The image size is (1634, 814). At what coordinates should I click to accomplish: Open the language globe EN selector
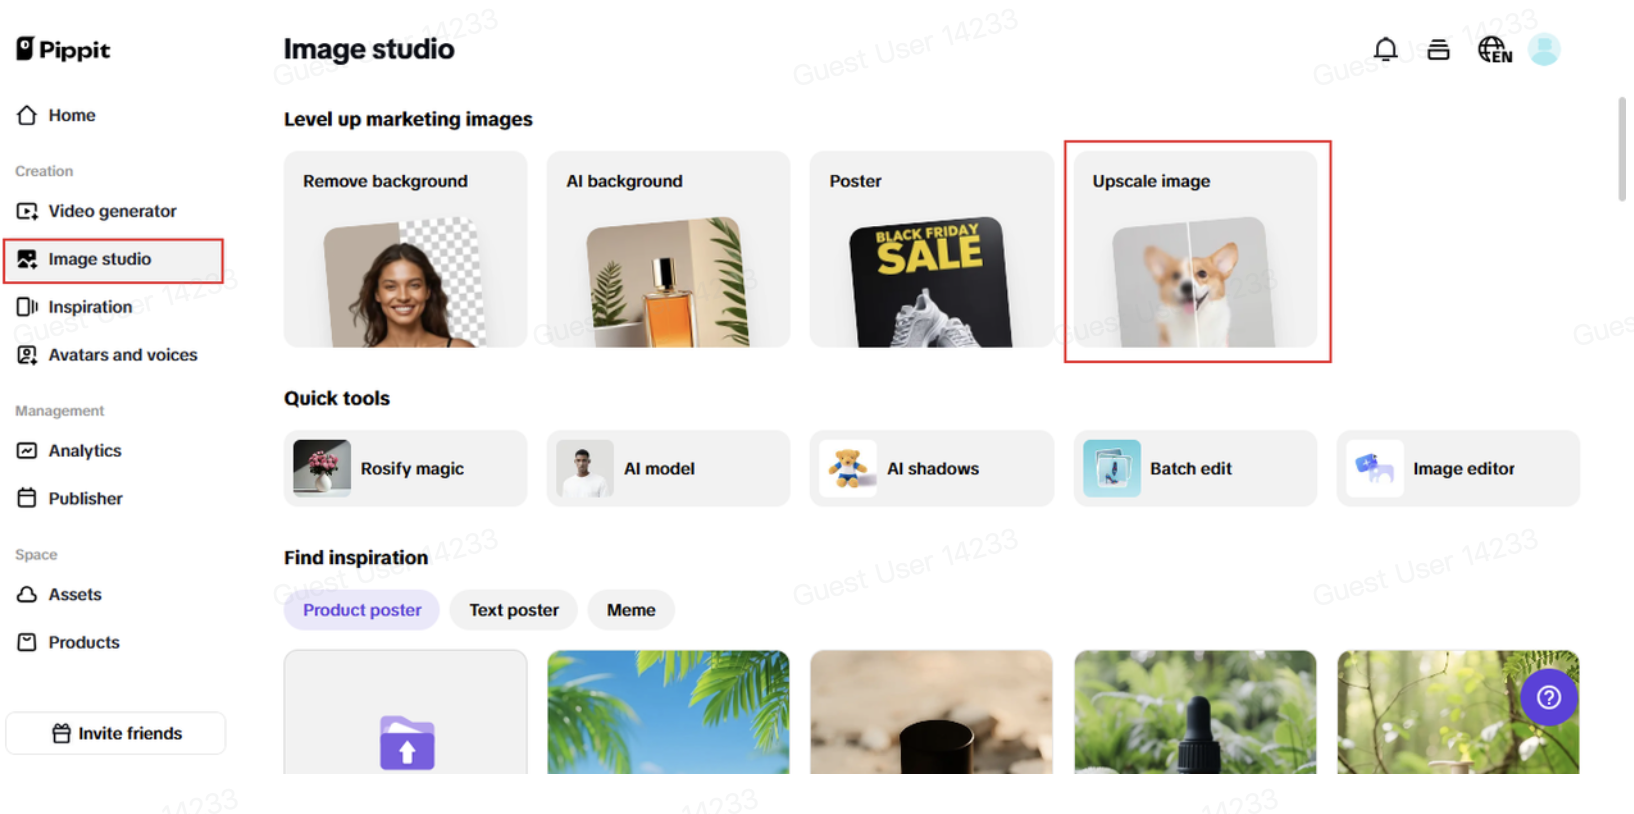click(1495, 50)
